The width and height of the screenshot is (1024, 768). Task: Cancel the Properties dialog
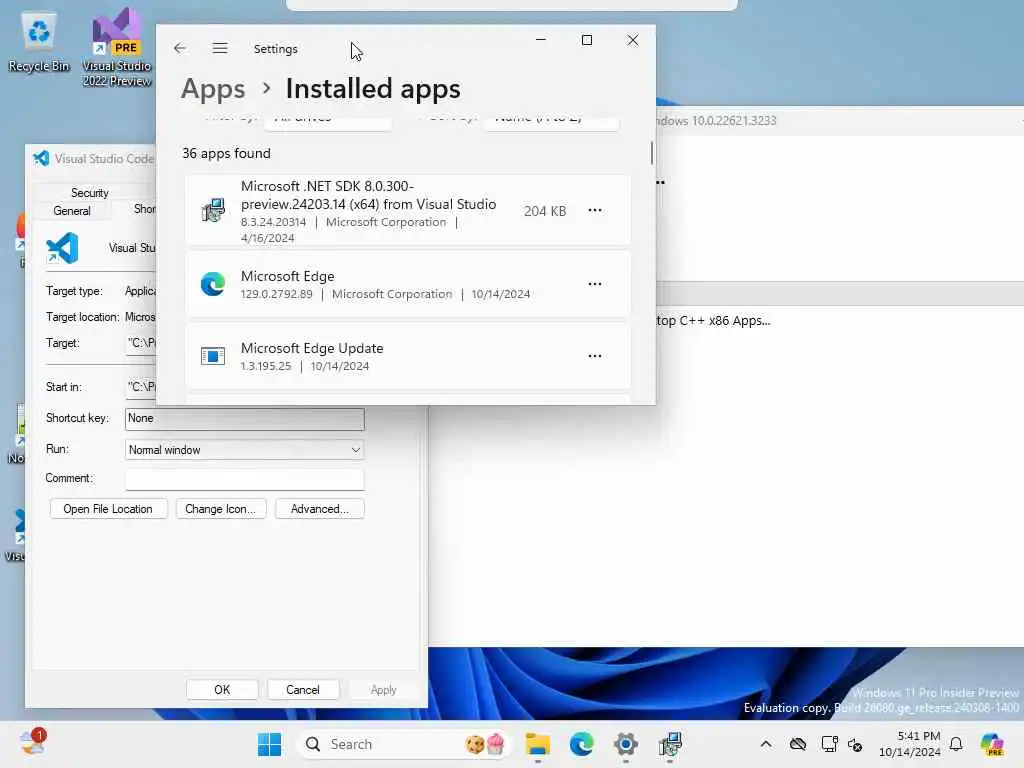[x=302, y=690]
